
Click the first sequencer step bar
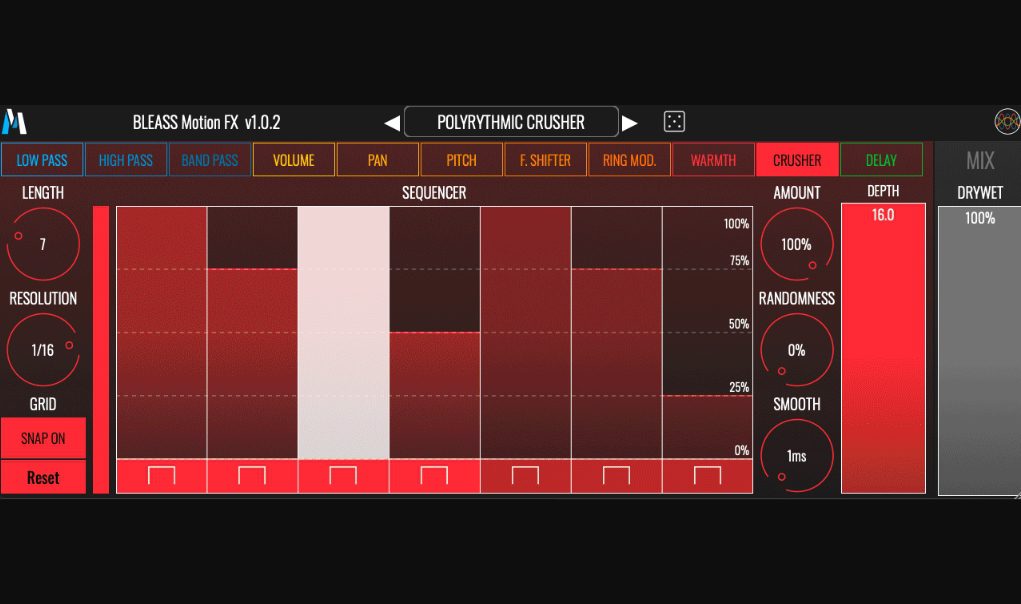pos(161,333)
